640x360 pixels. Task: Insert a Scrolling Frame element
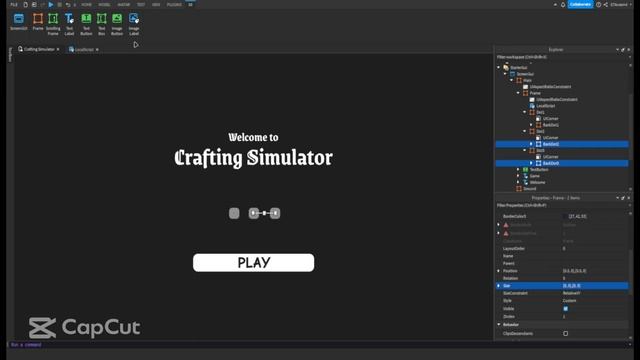tap(53, 24)
